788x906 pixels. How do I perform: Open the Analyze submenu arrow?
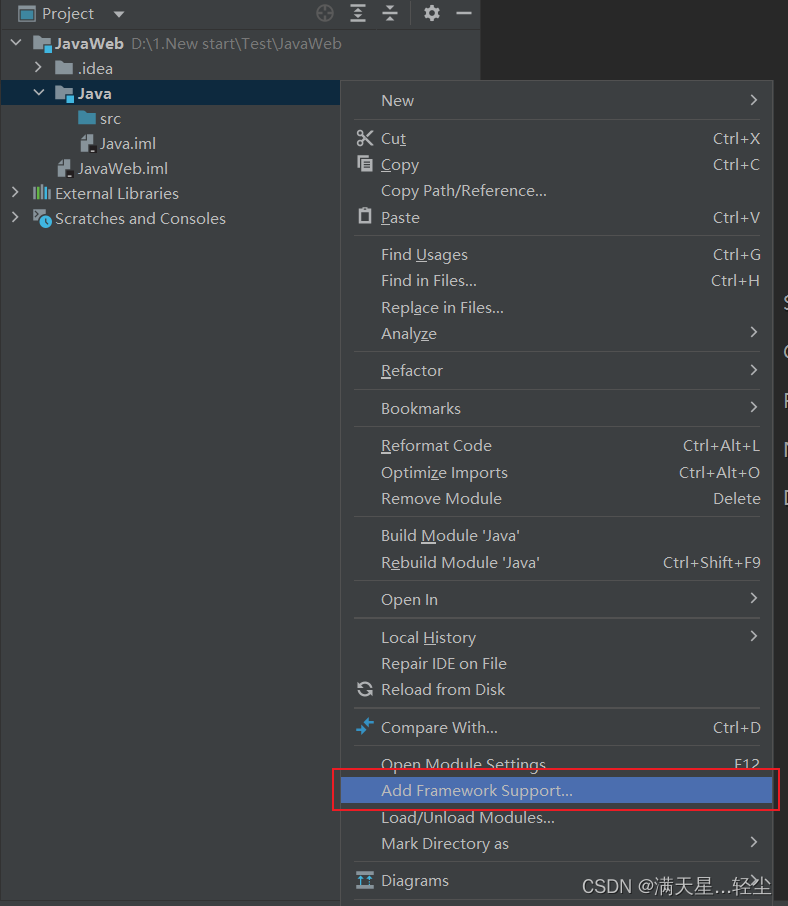pos(753,332)
